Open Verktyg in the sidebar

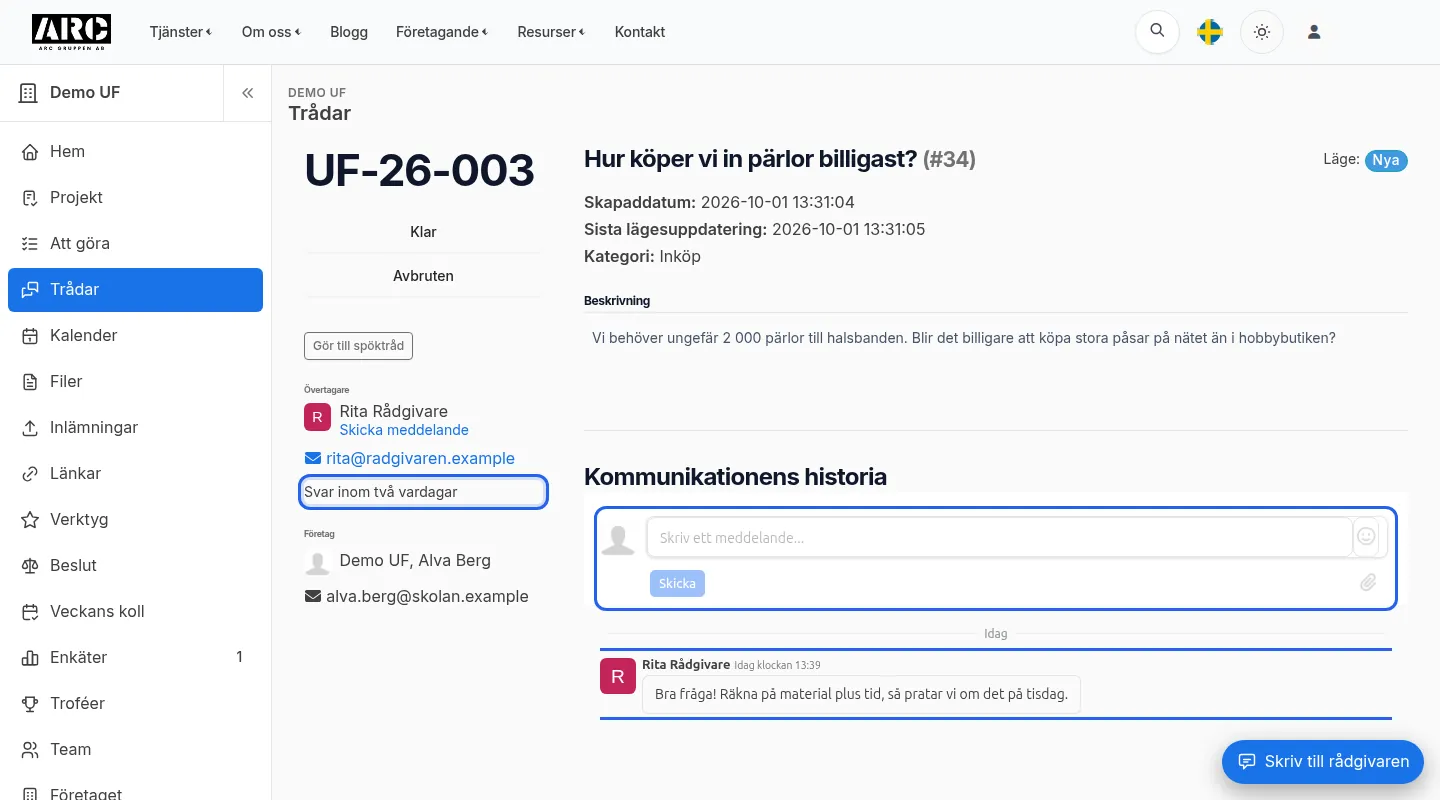pos(135,519)
